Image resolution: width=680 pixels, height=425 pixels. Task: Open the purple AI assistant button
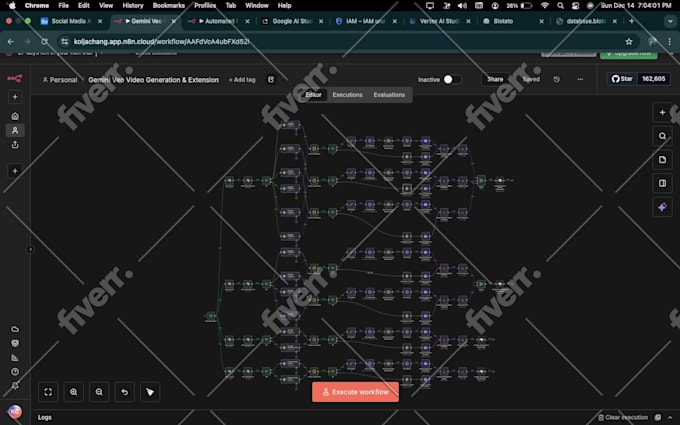[662, 207]
